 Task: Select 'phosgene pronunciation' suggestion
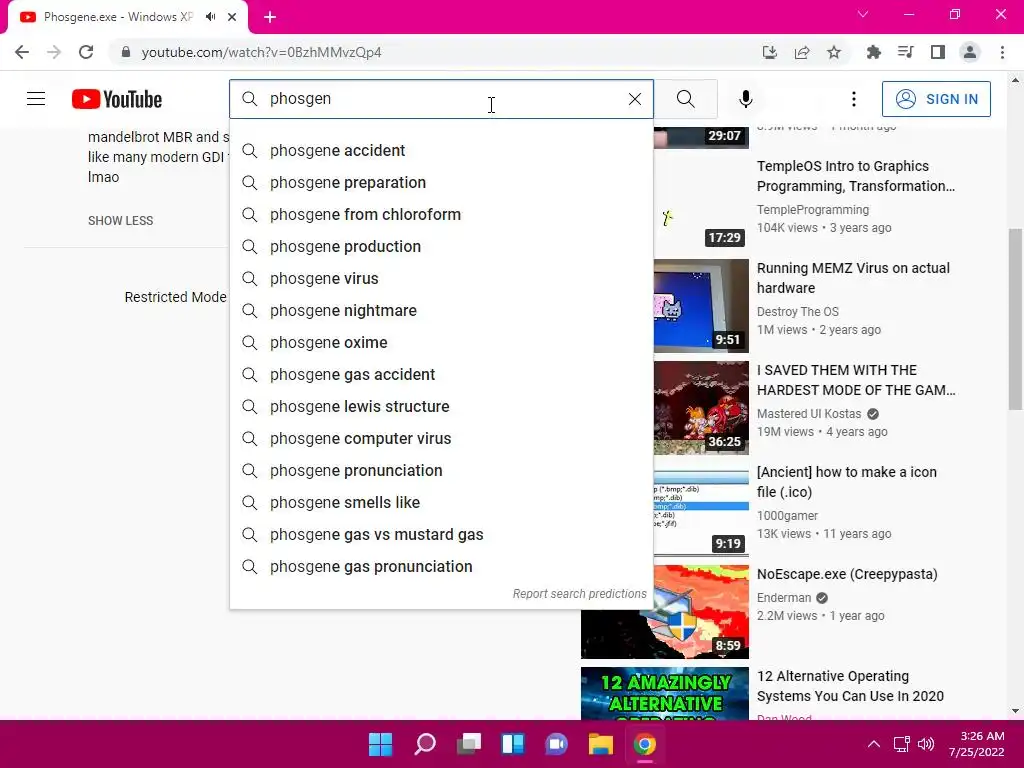tap(441, 470)
